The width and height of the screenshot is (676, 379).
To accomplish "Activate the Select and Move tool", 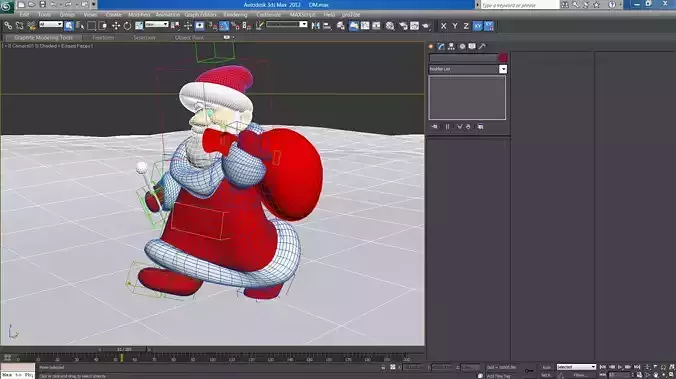I will coord(116,26).
